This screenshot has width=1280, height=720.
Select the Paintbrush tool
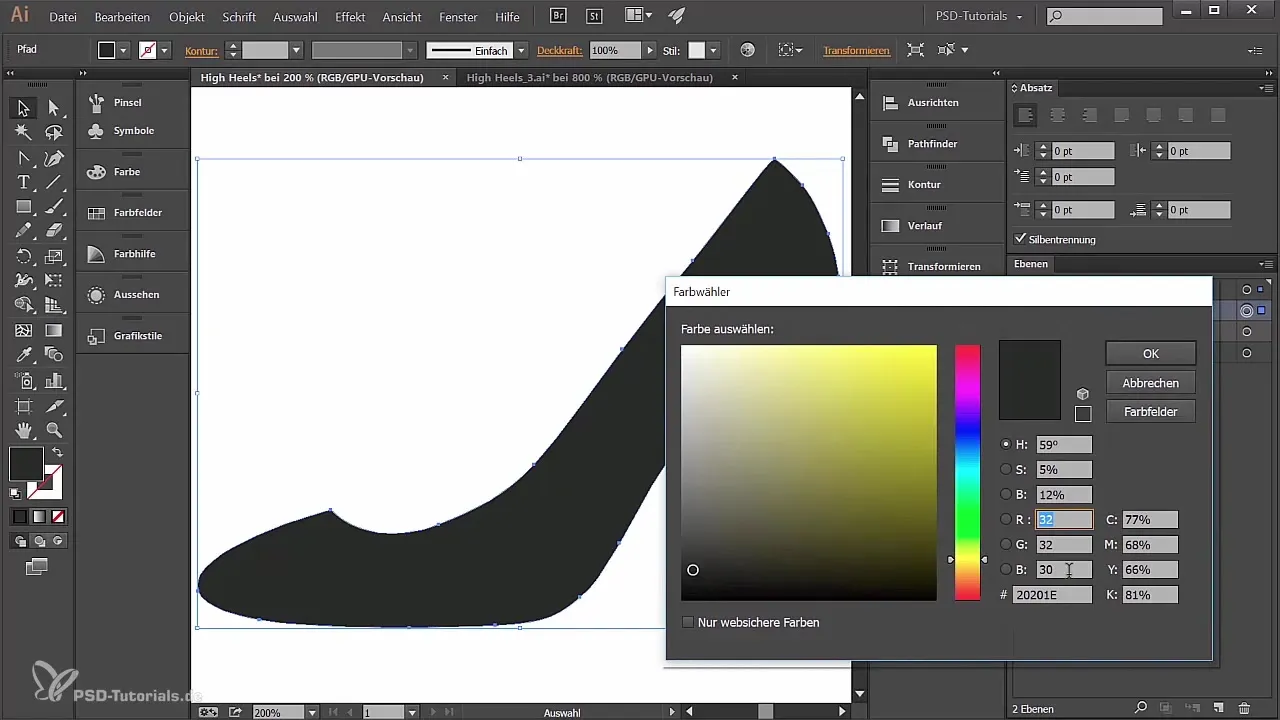(x=54, y=207)
